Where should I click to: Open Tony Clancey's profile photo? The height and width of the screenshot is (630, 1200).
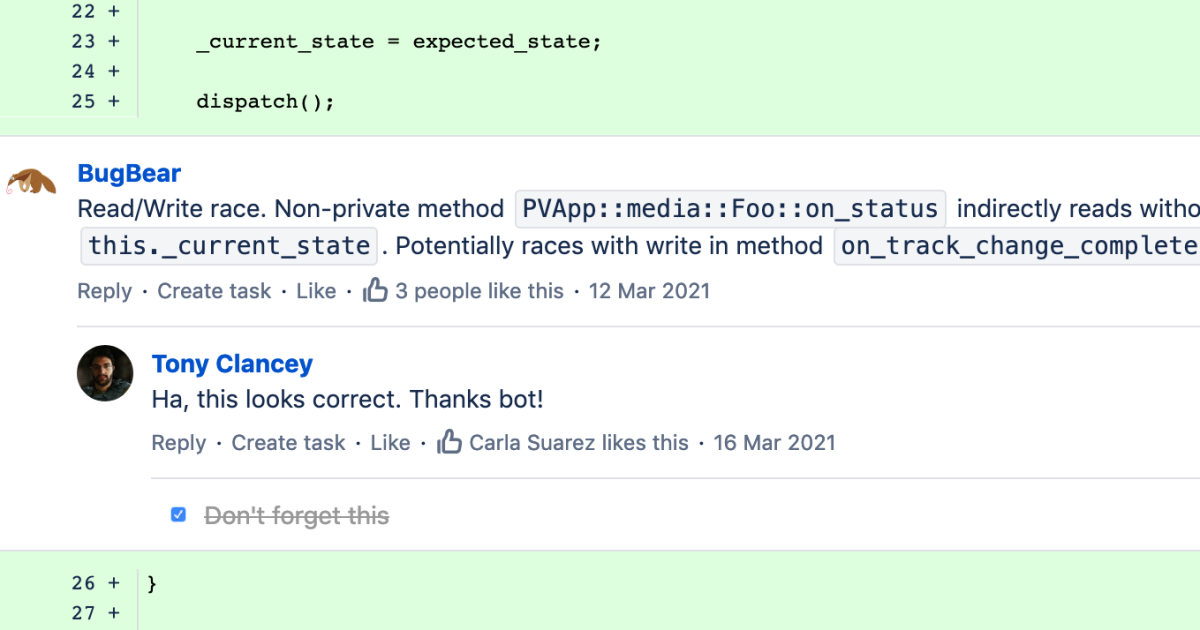[105, 373]
